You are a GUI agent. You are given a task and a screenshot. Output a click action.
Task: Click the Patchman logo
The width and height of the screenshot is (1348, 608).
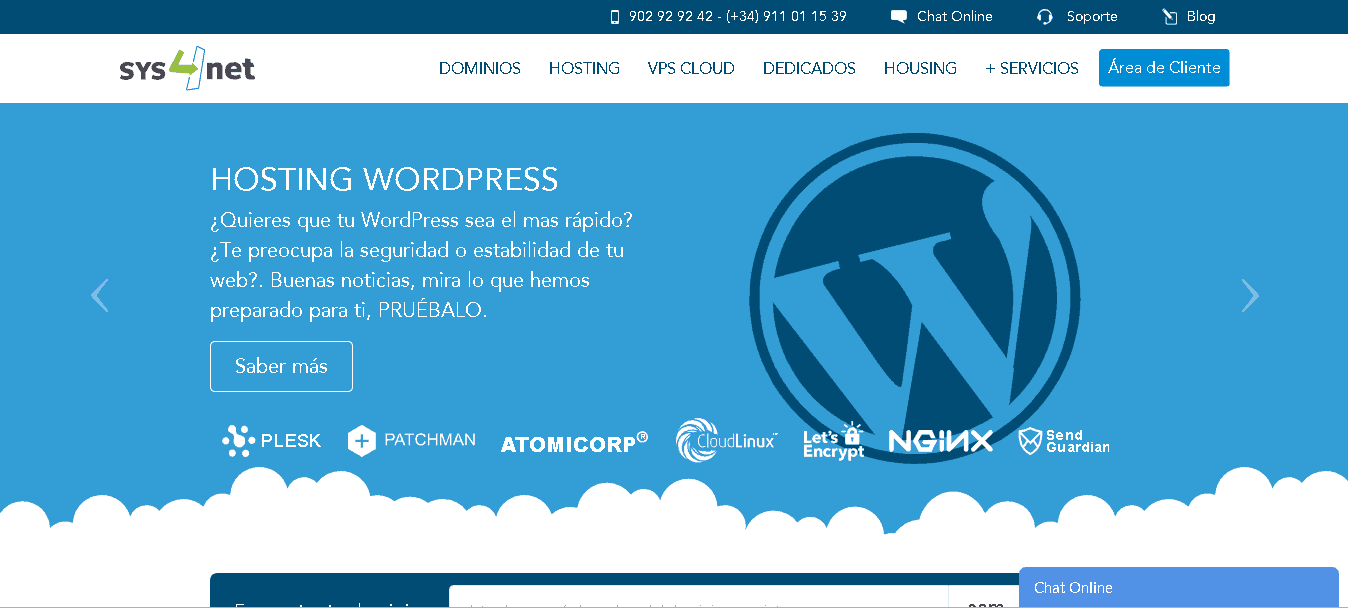pos(411,440)
